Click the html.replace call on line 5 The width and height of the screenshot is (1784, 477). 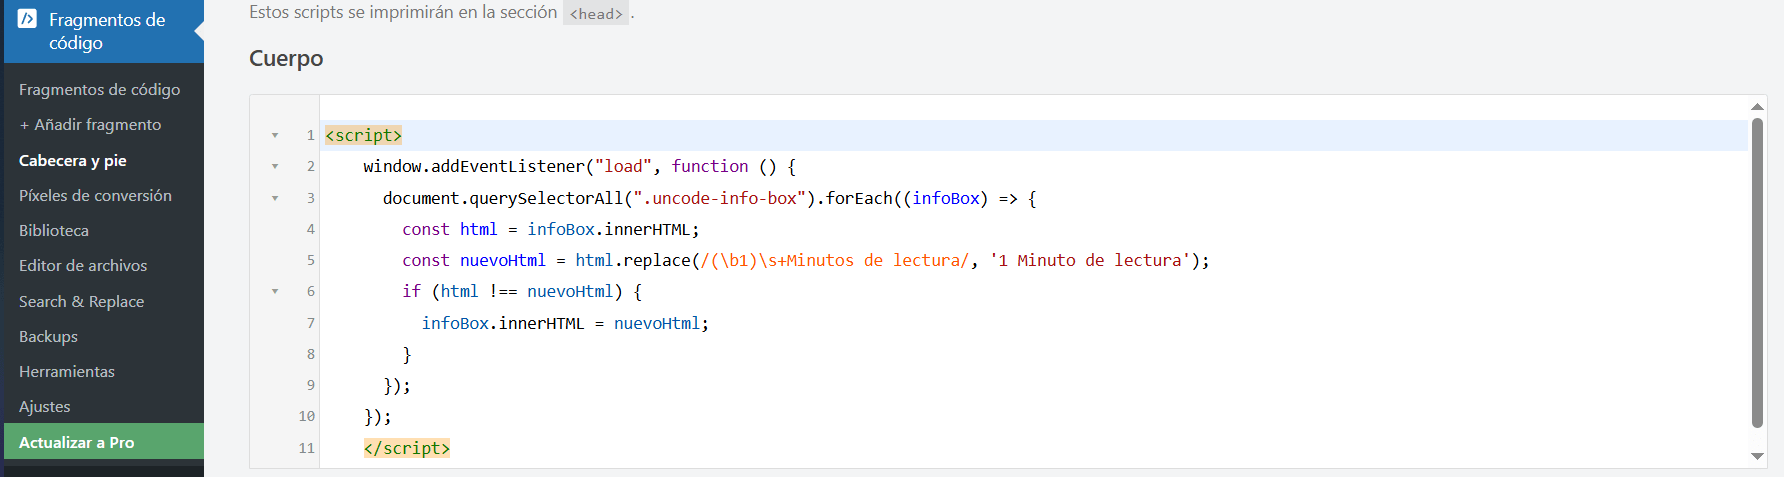click(633, 260)
